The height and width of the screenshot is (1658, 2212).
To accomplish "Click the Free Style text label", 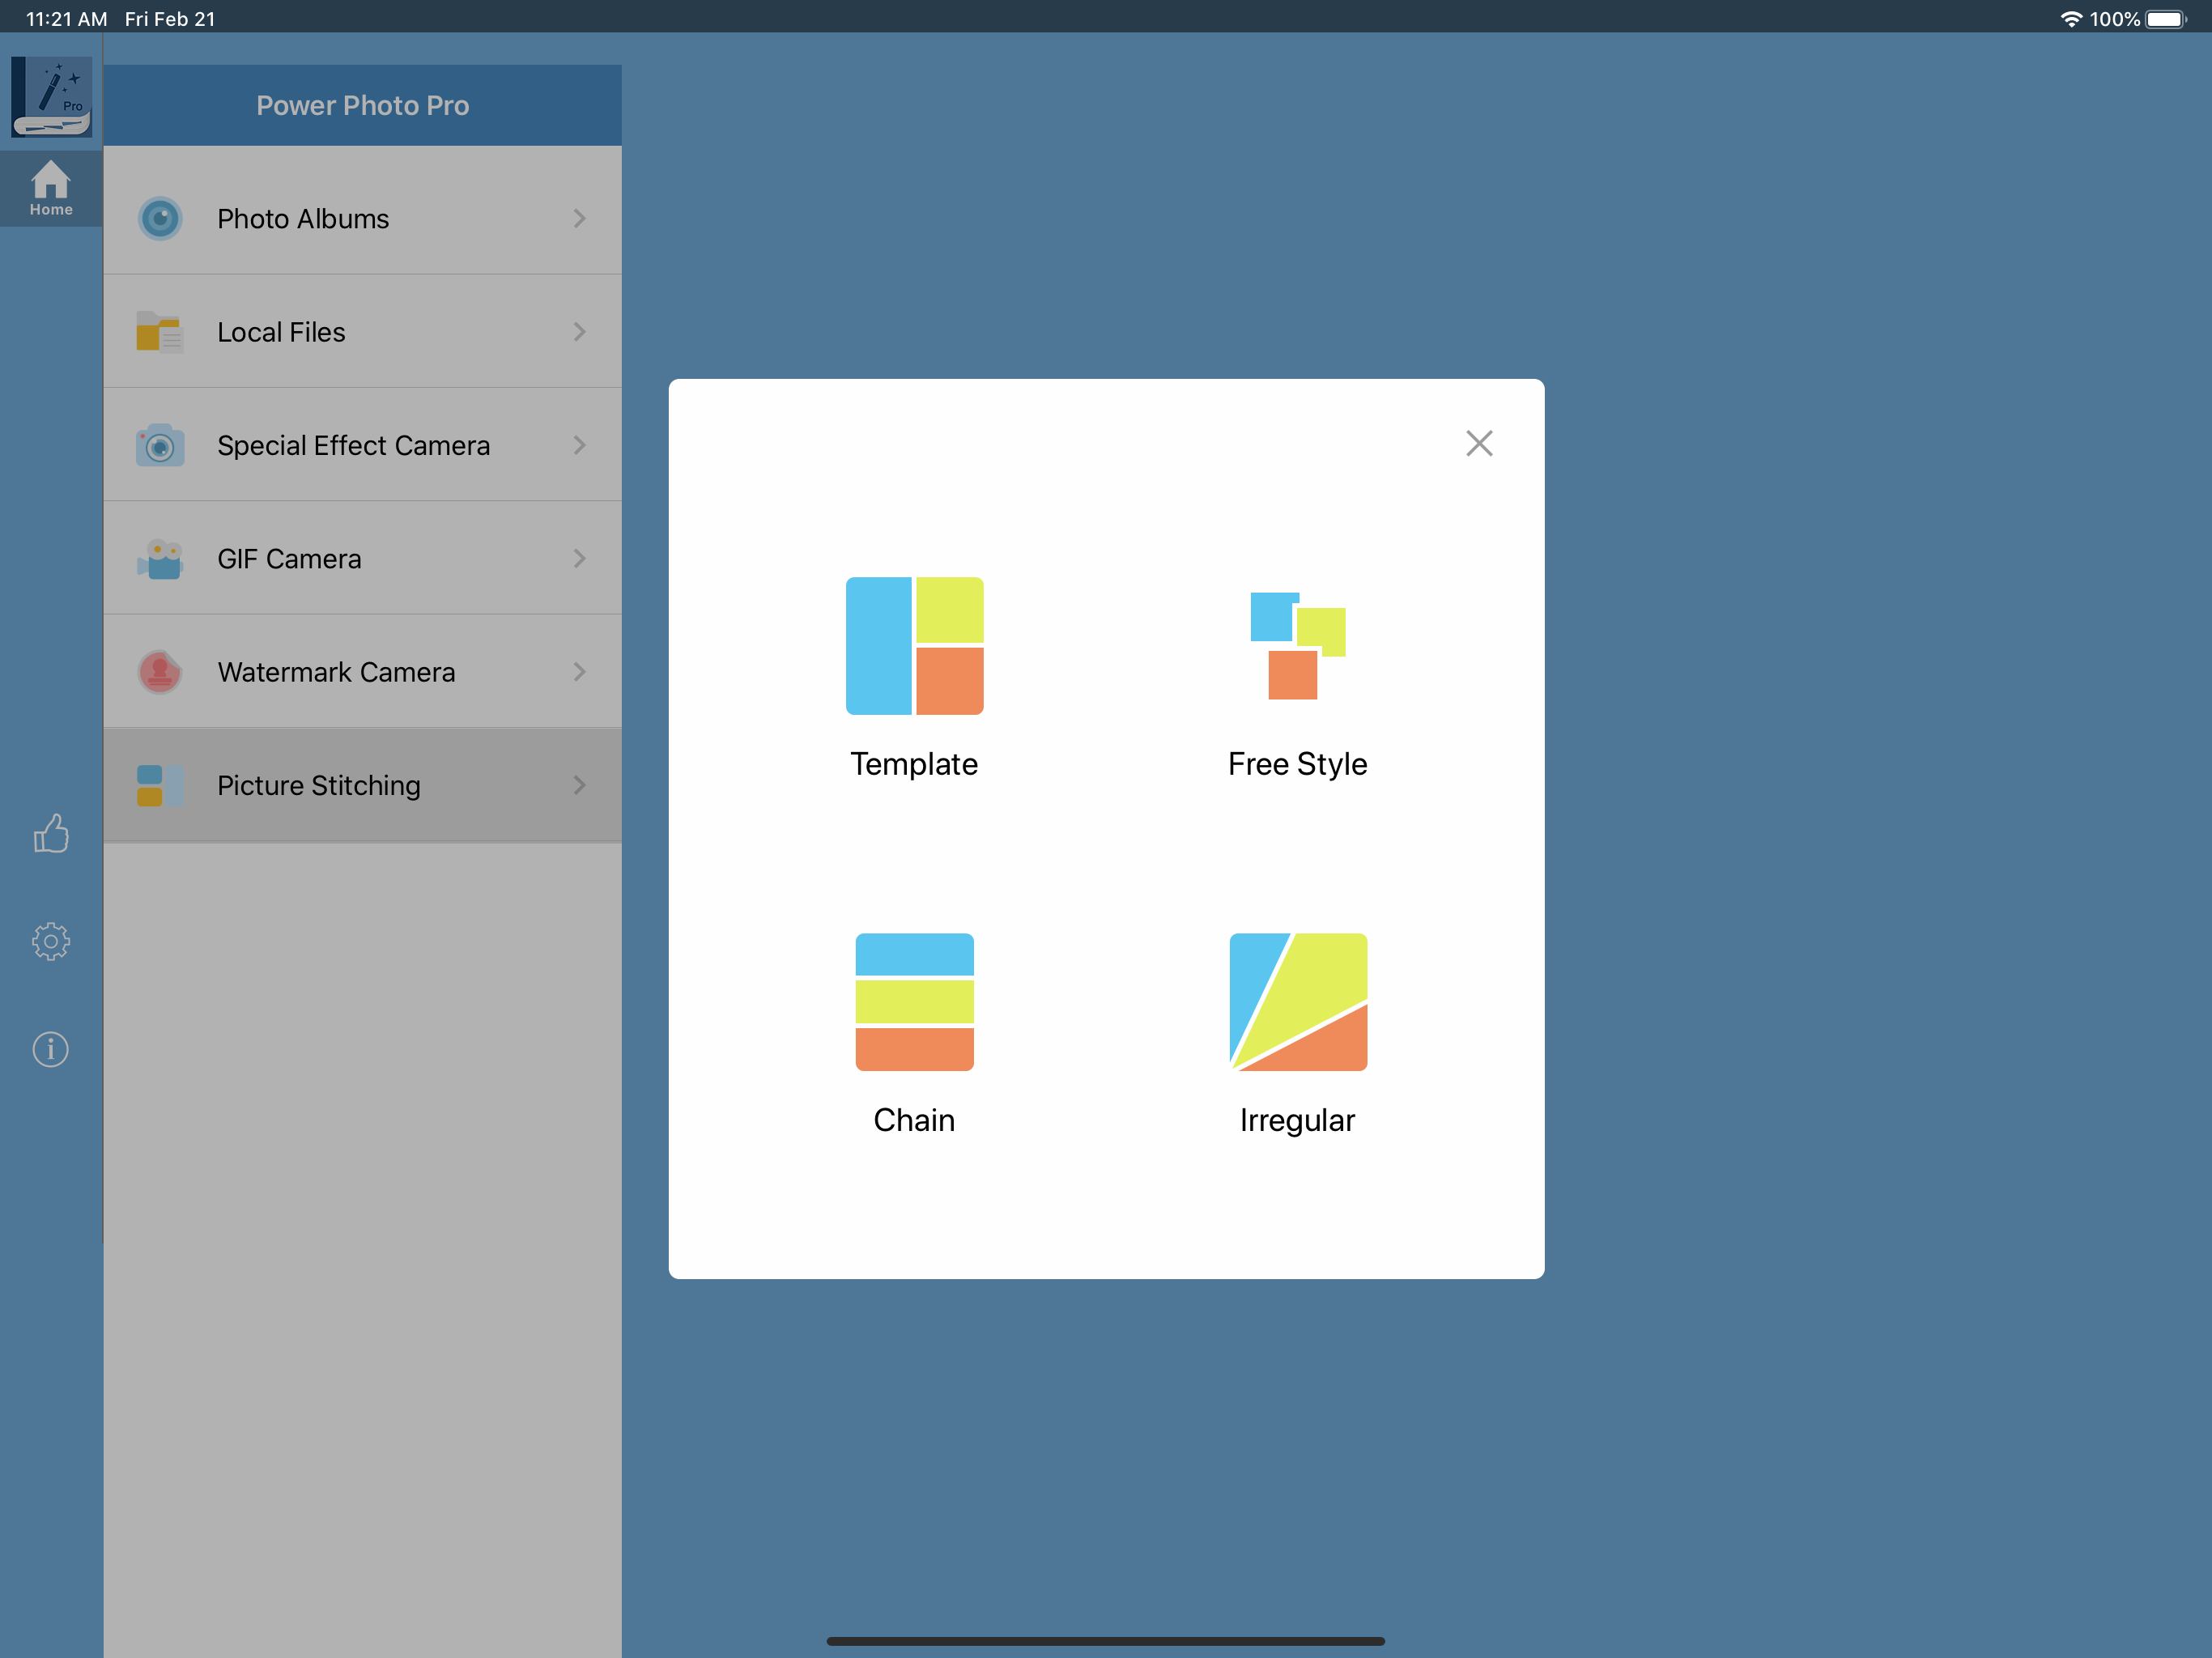I will 1297,764.
